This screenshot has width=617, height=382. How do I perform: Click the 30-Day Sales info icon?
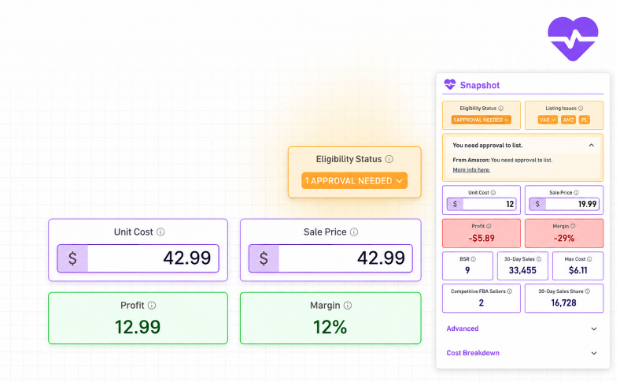(539, 259)
